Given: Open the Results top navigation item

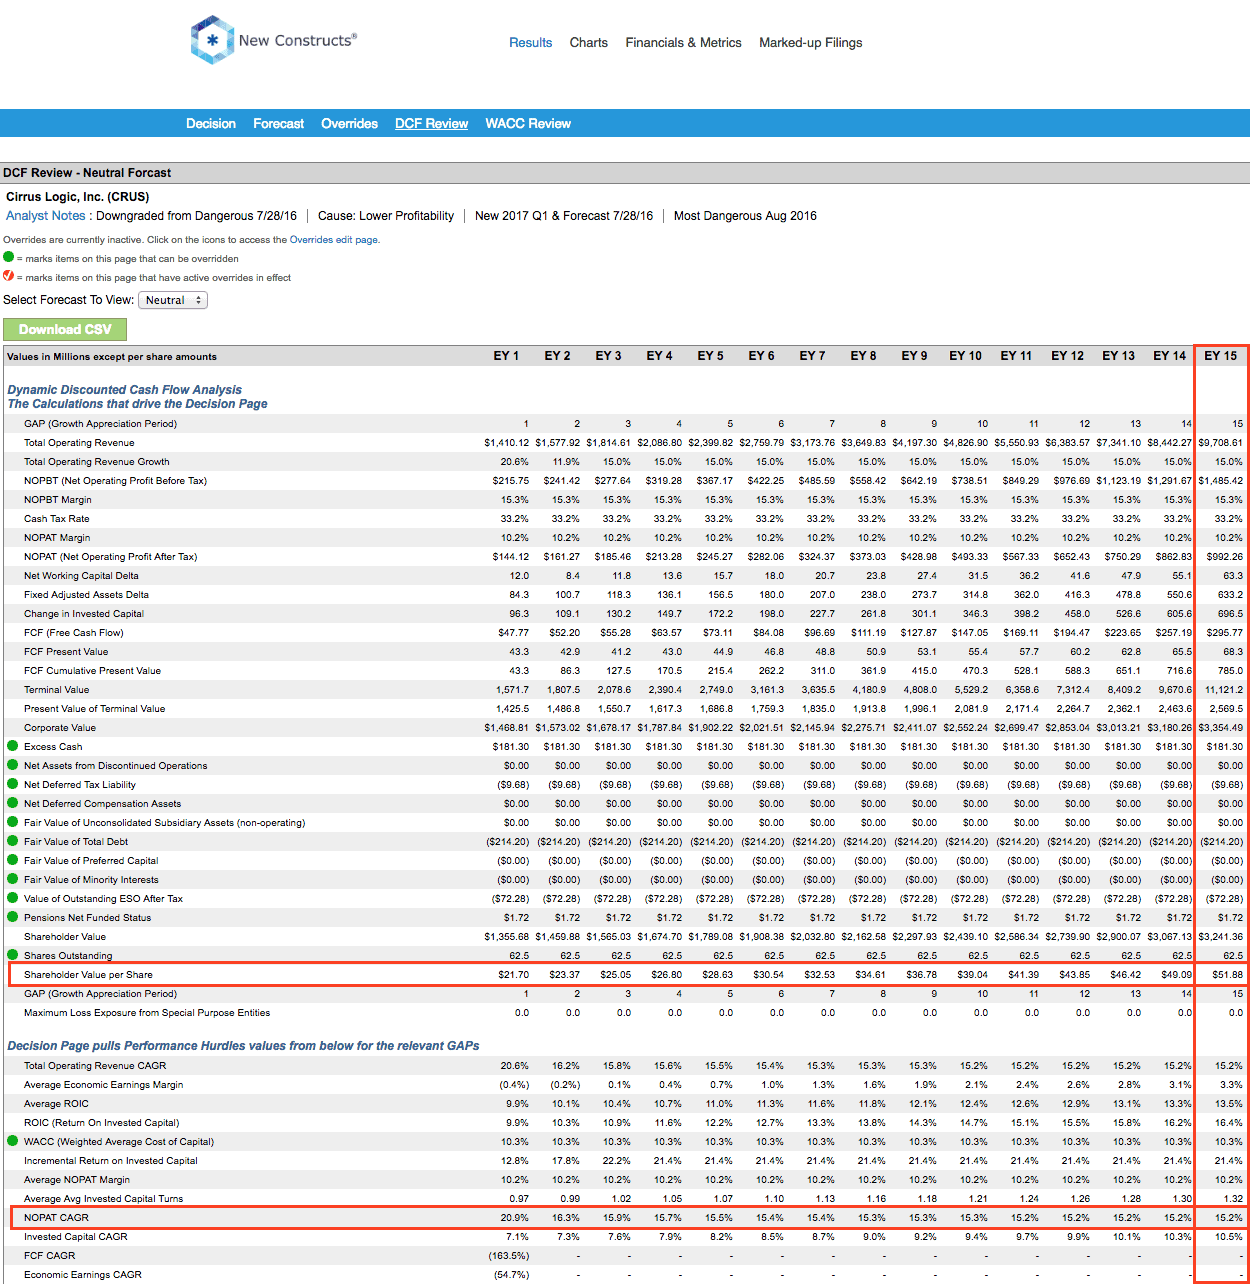Looking at the screenshot, I should pyautogui.click(x=530, y=43).
